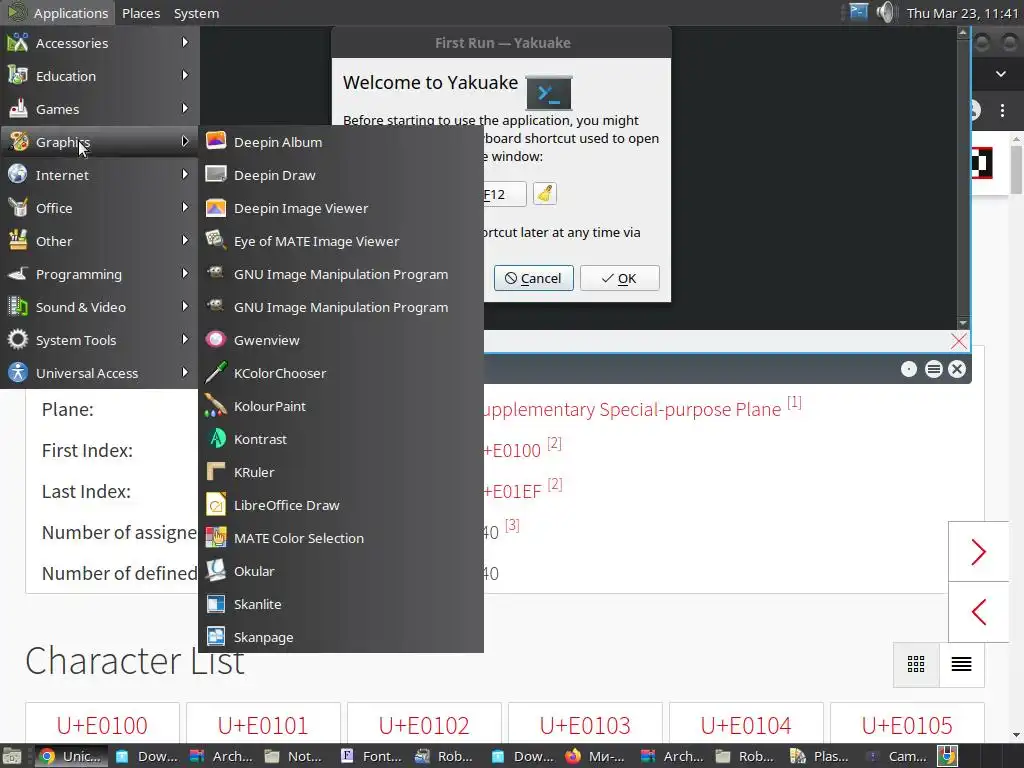The image size is (1024, 768).
Task: Expand the Programming submenu
Action: (x=99, y=274)
